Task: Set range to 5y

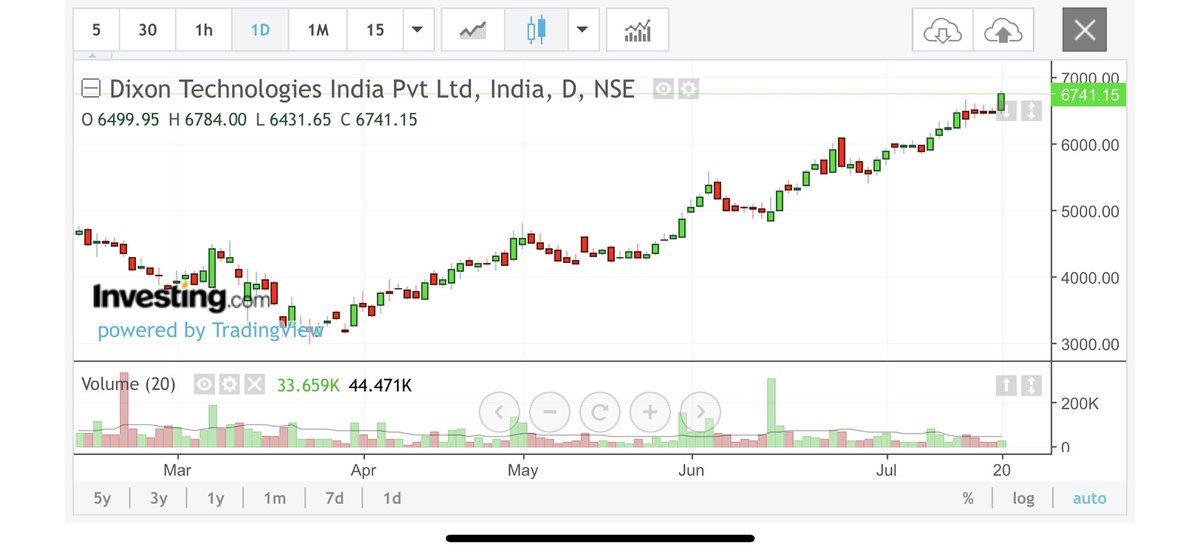Action: [102, 498]
